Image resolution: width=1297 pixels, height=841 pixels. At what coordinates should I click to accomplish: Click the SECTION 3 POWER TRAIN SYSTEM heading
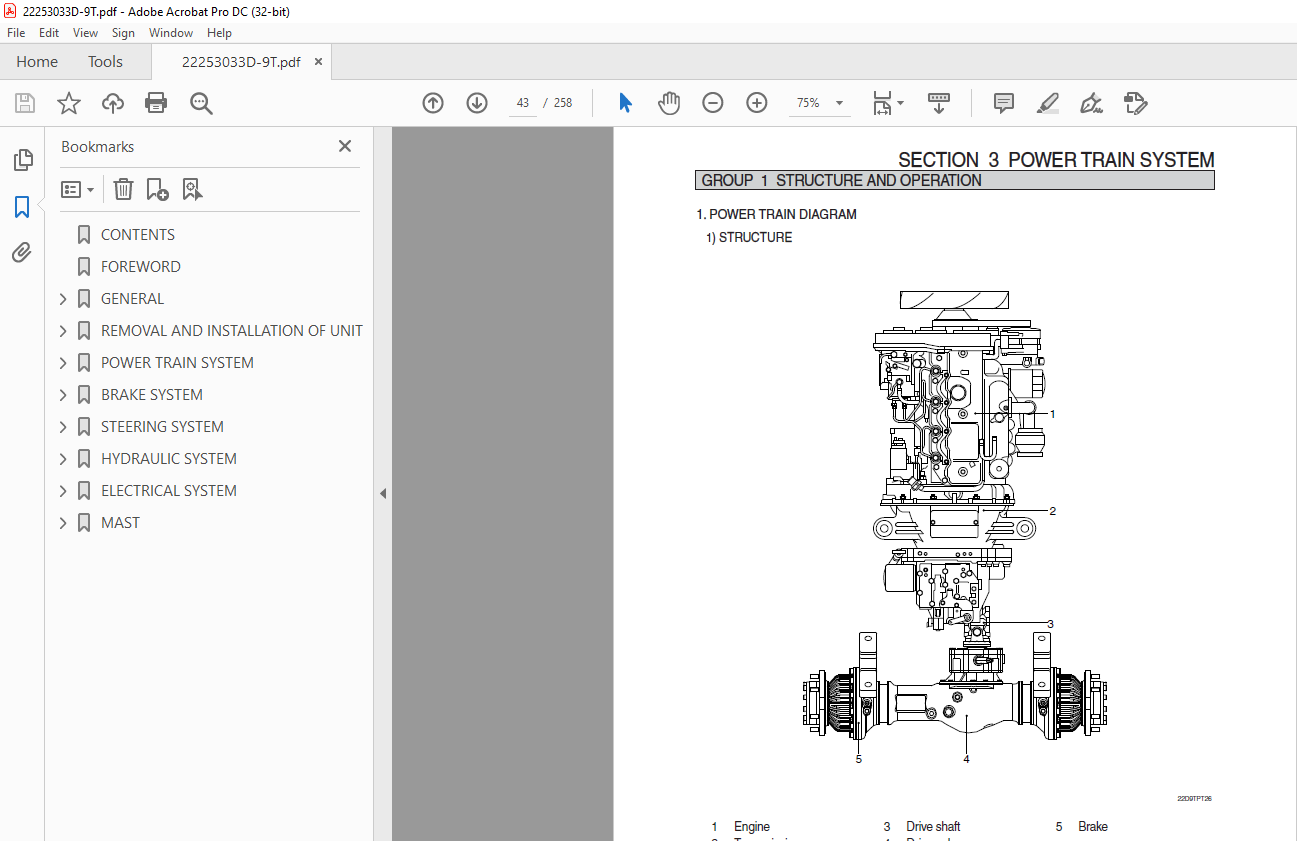tap(1056, 160)
